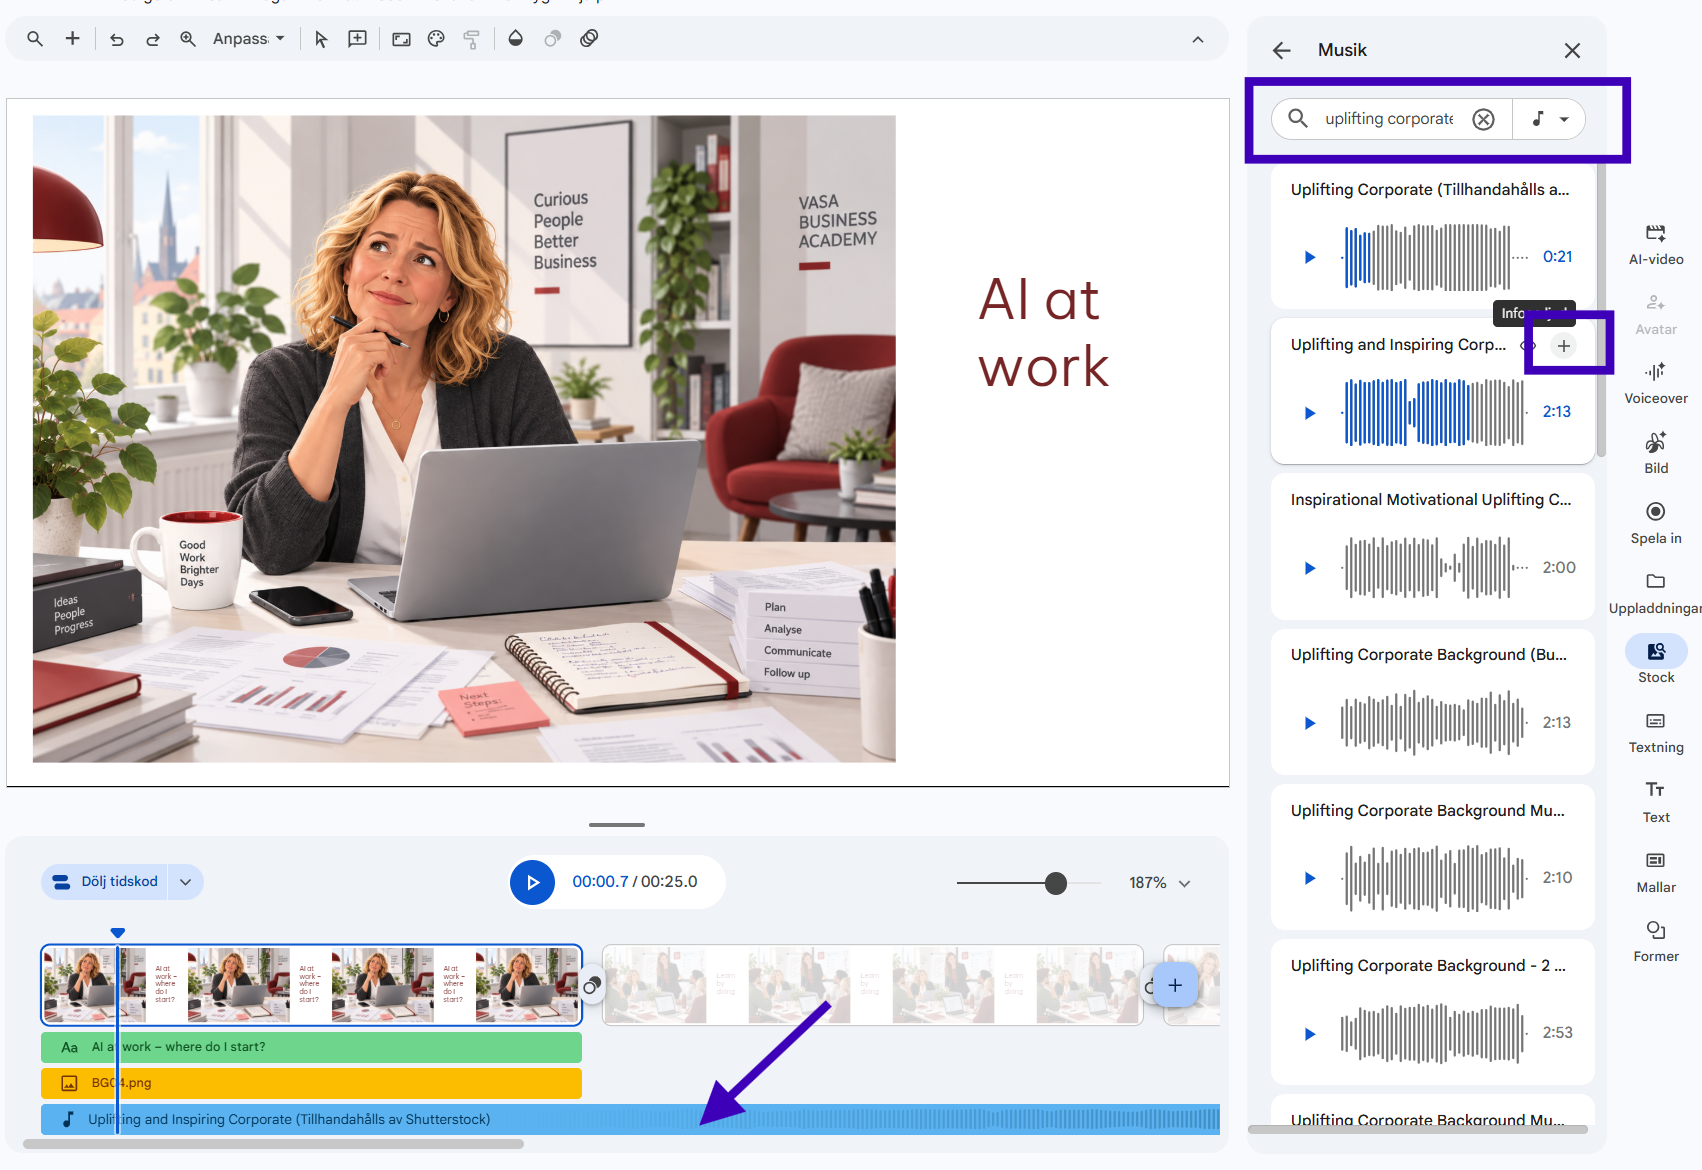Open the Anpassa zoom dropdown
This screenshot has height=1170, width=1702.
coord(249,39)
